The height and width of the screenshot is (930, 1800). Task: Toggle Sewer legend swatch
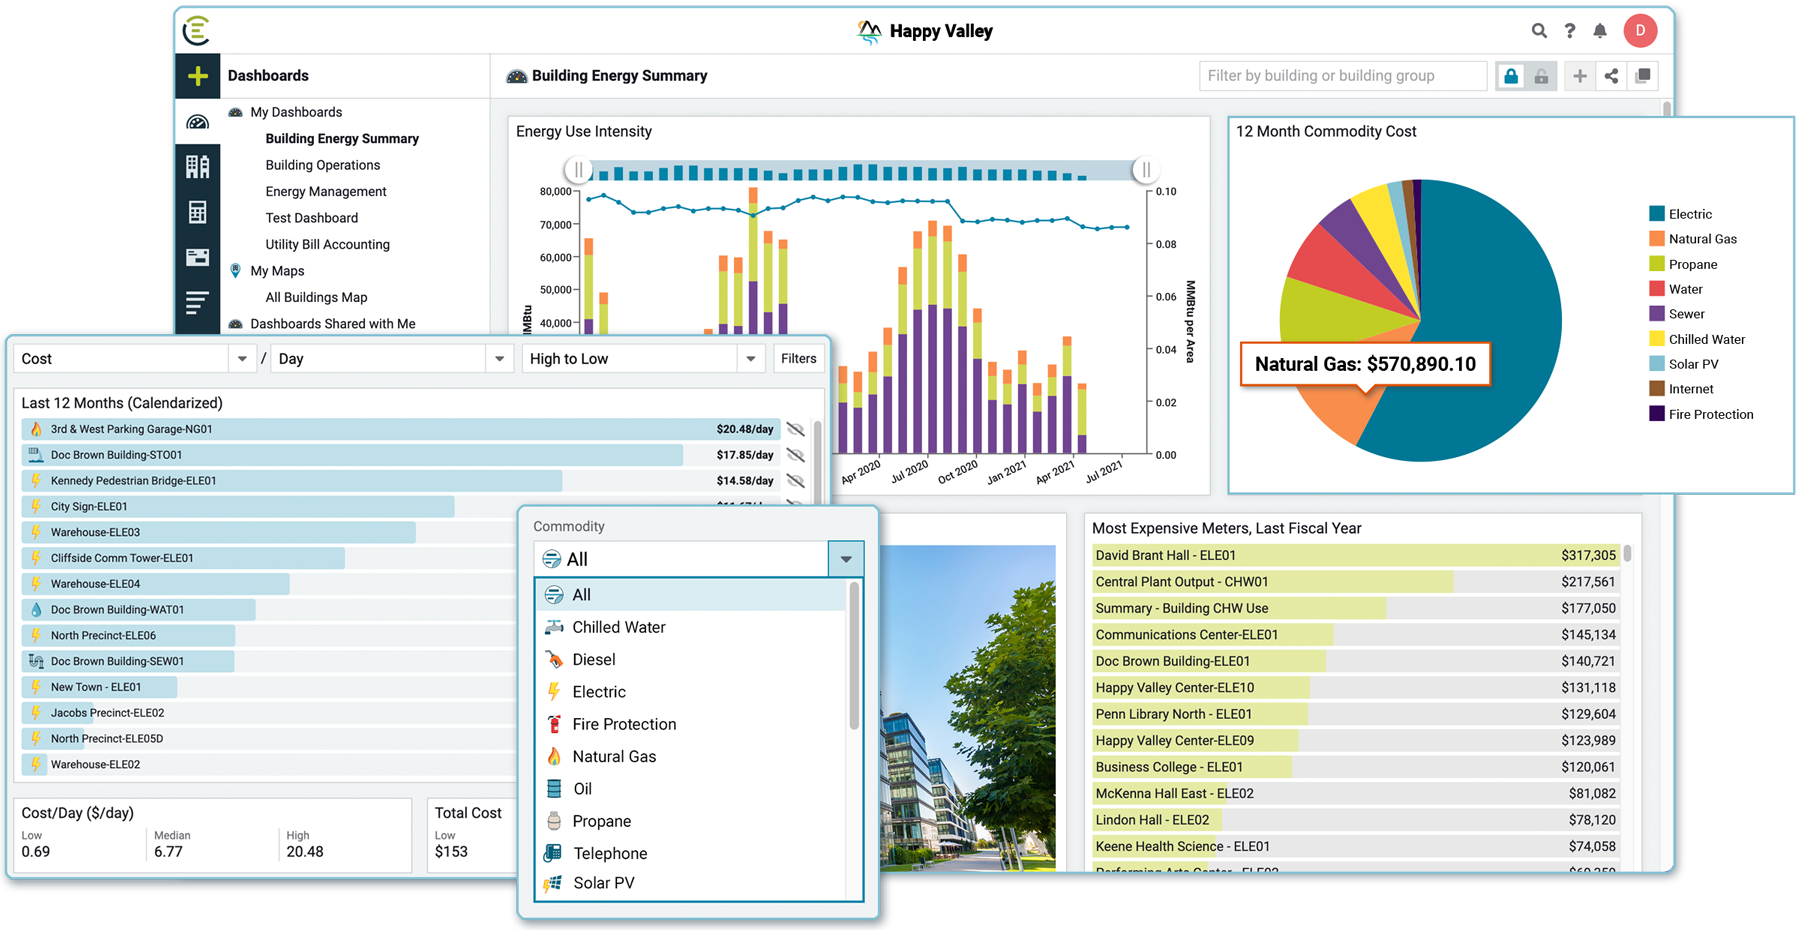[1657, 314]
